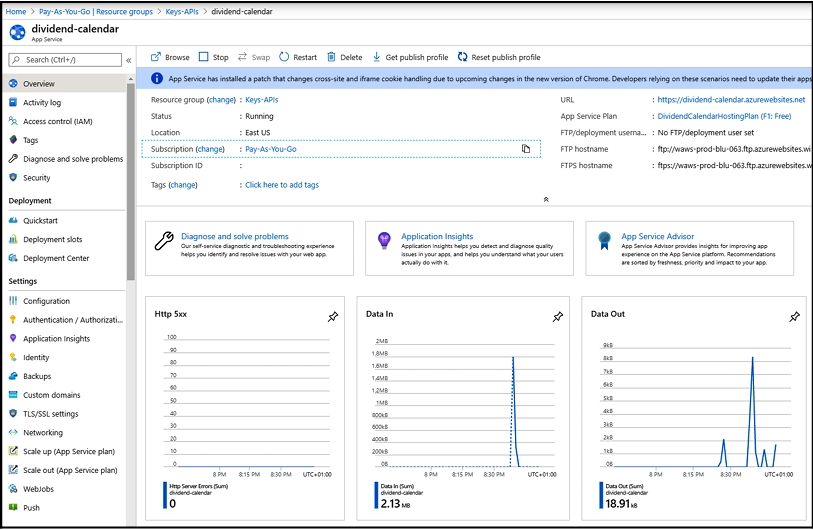The height and width of the screenshot is (530, 813).
Task: Delete the app service
Action: (344, 57)
